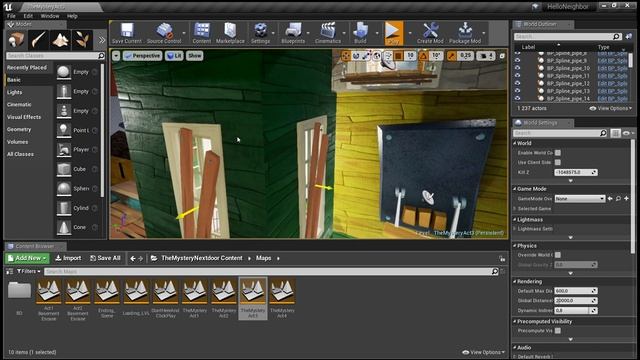Open the Edit menu
This screenshot has height=360, width=640.
(x=28, y=16)
